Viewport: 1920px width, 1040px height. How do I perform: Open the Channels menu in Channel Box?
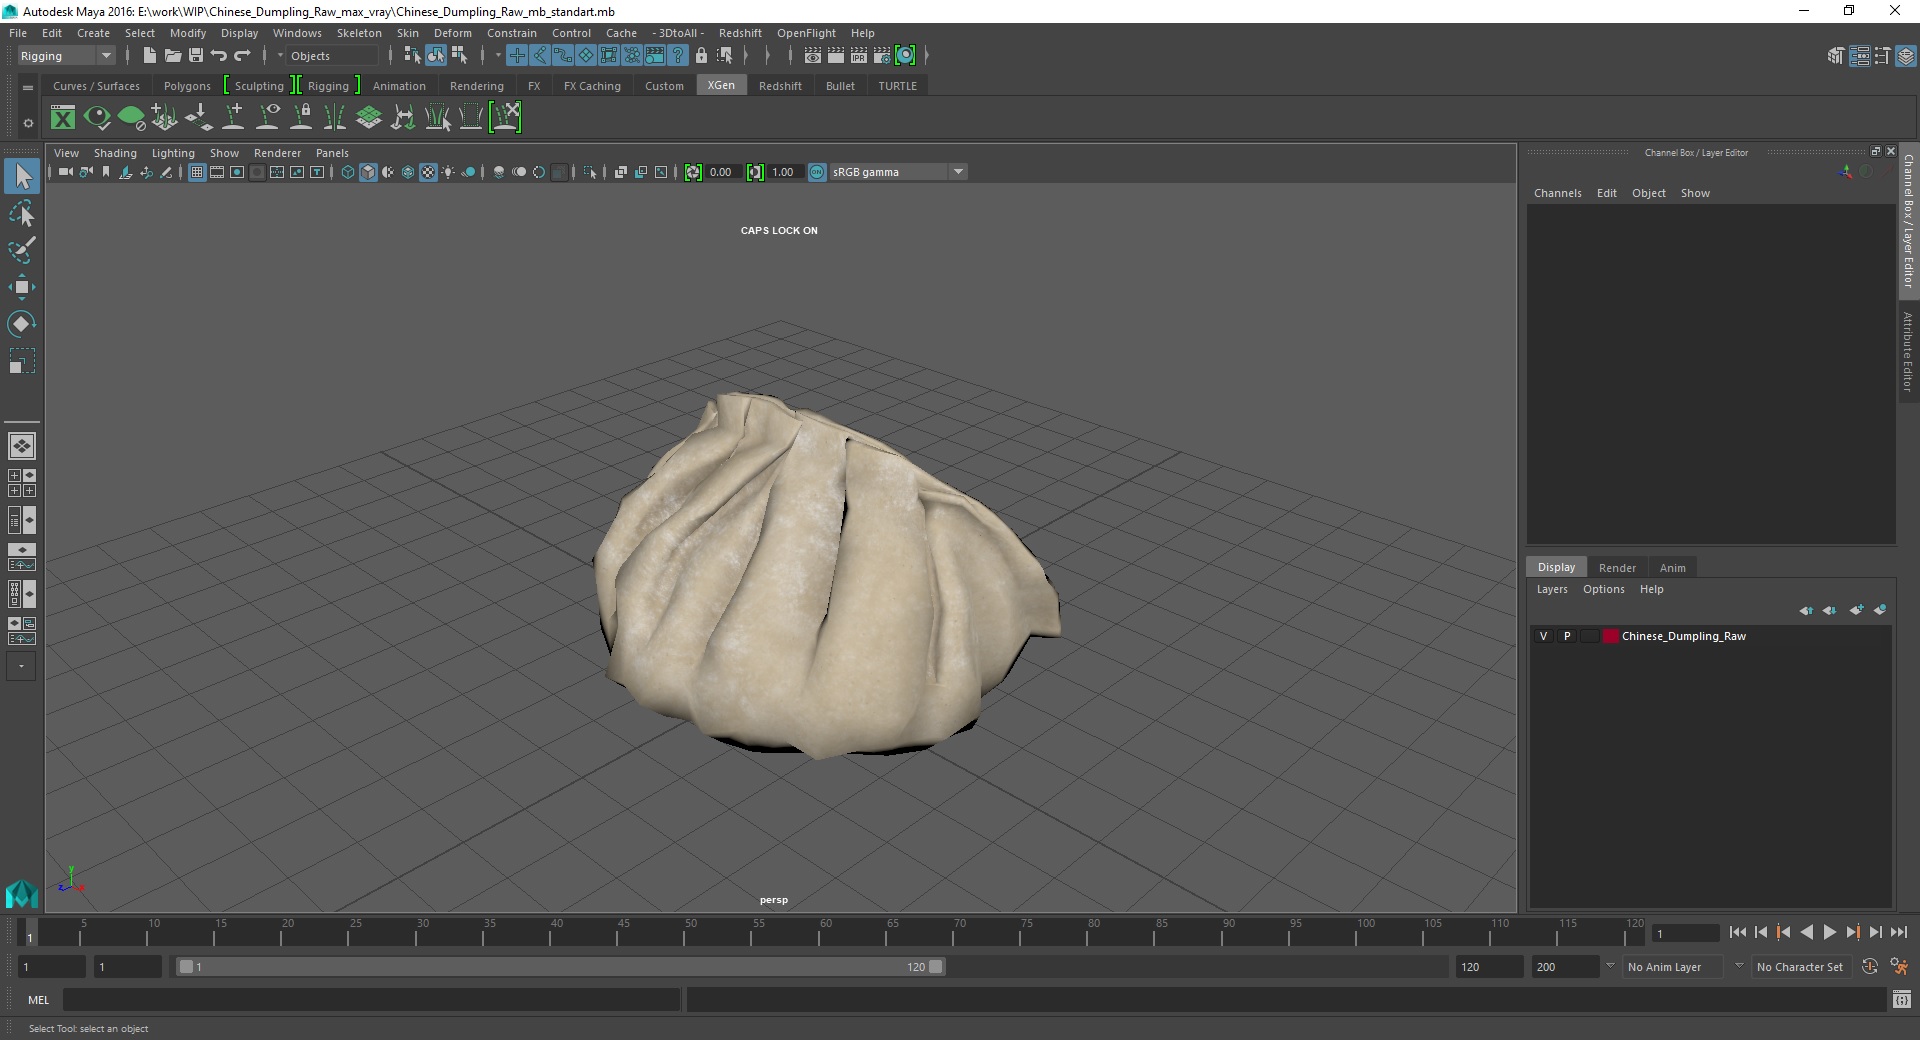[x=1557, y=193]
